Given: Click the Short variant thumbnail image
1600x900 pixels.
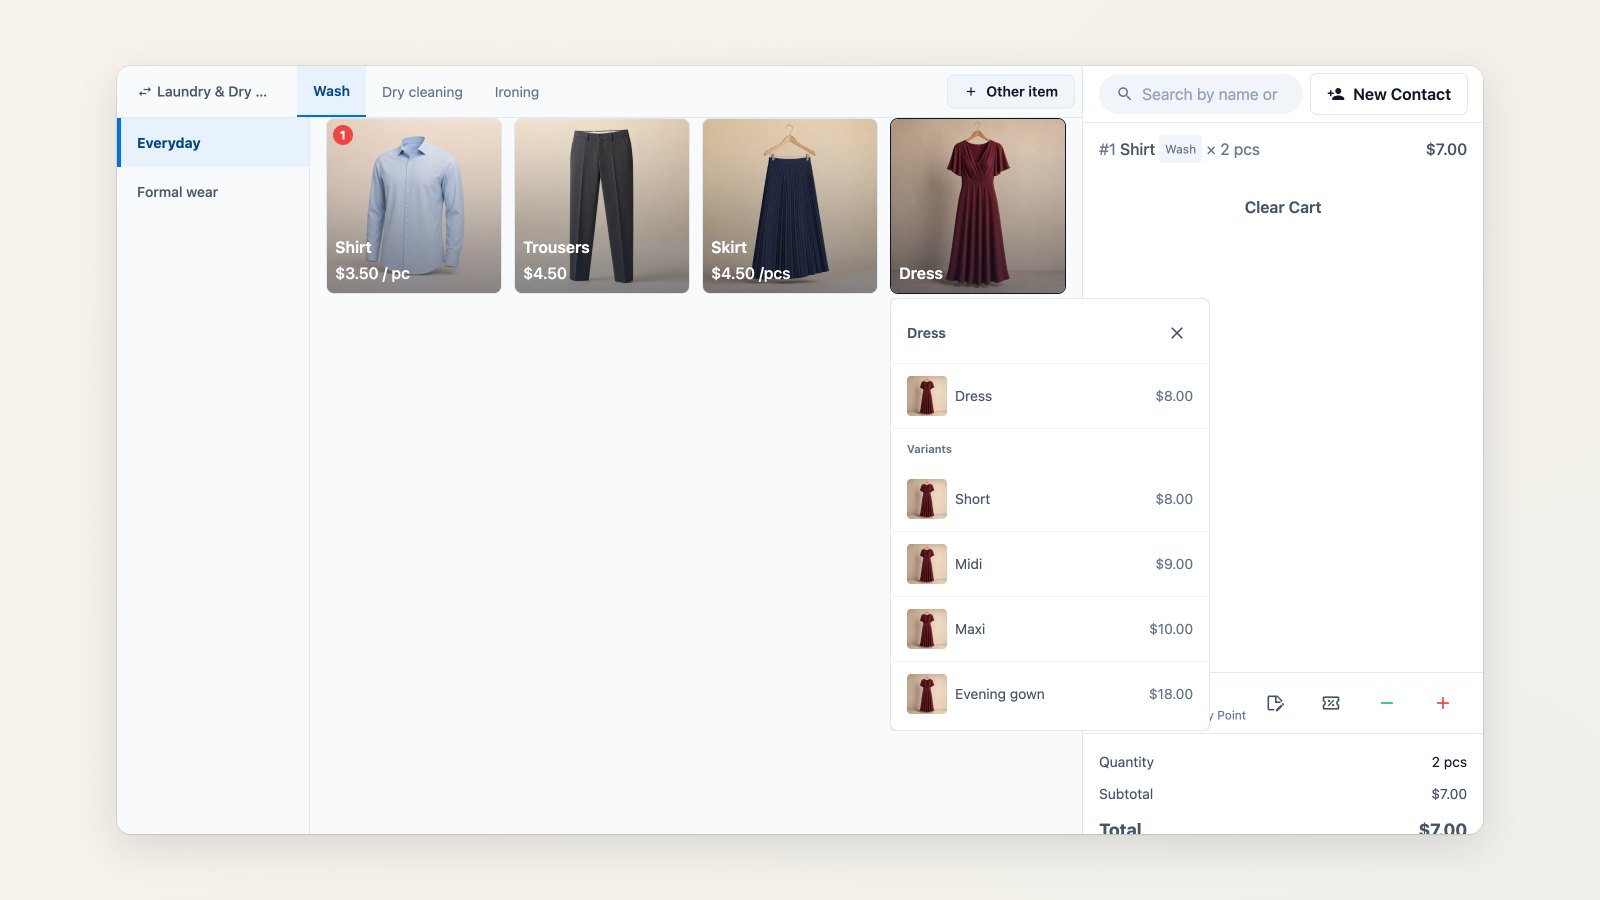Looking at the screenshot, I should point(927,499).
